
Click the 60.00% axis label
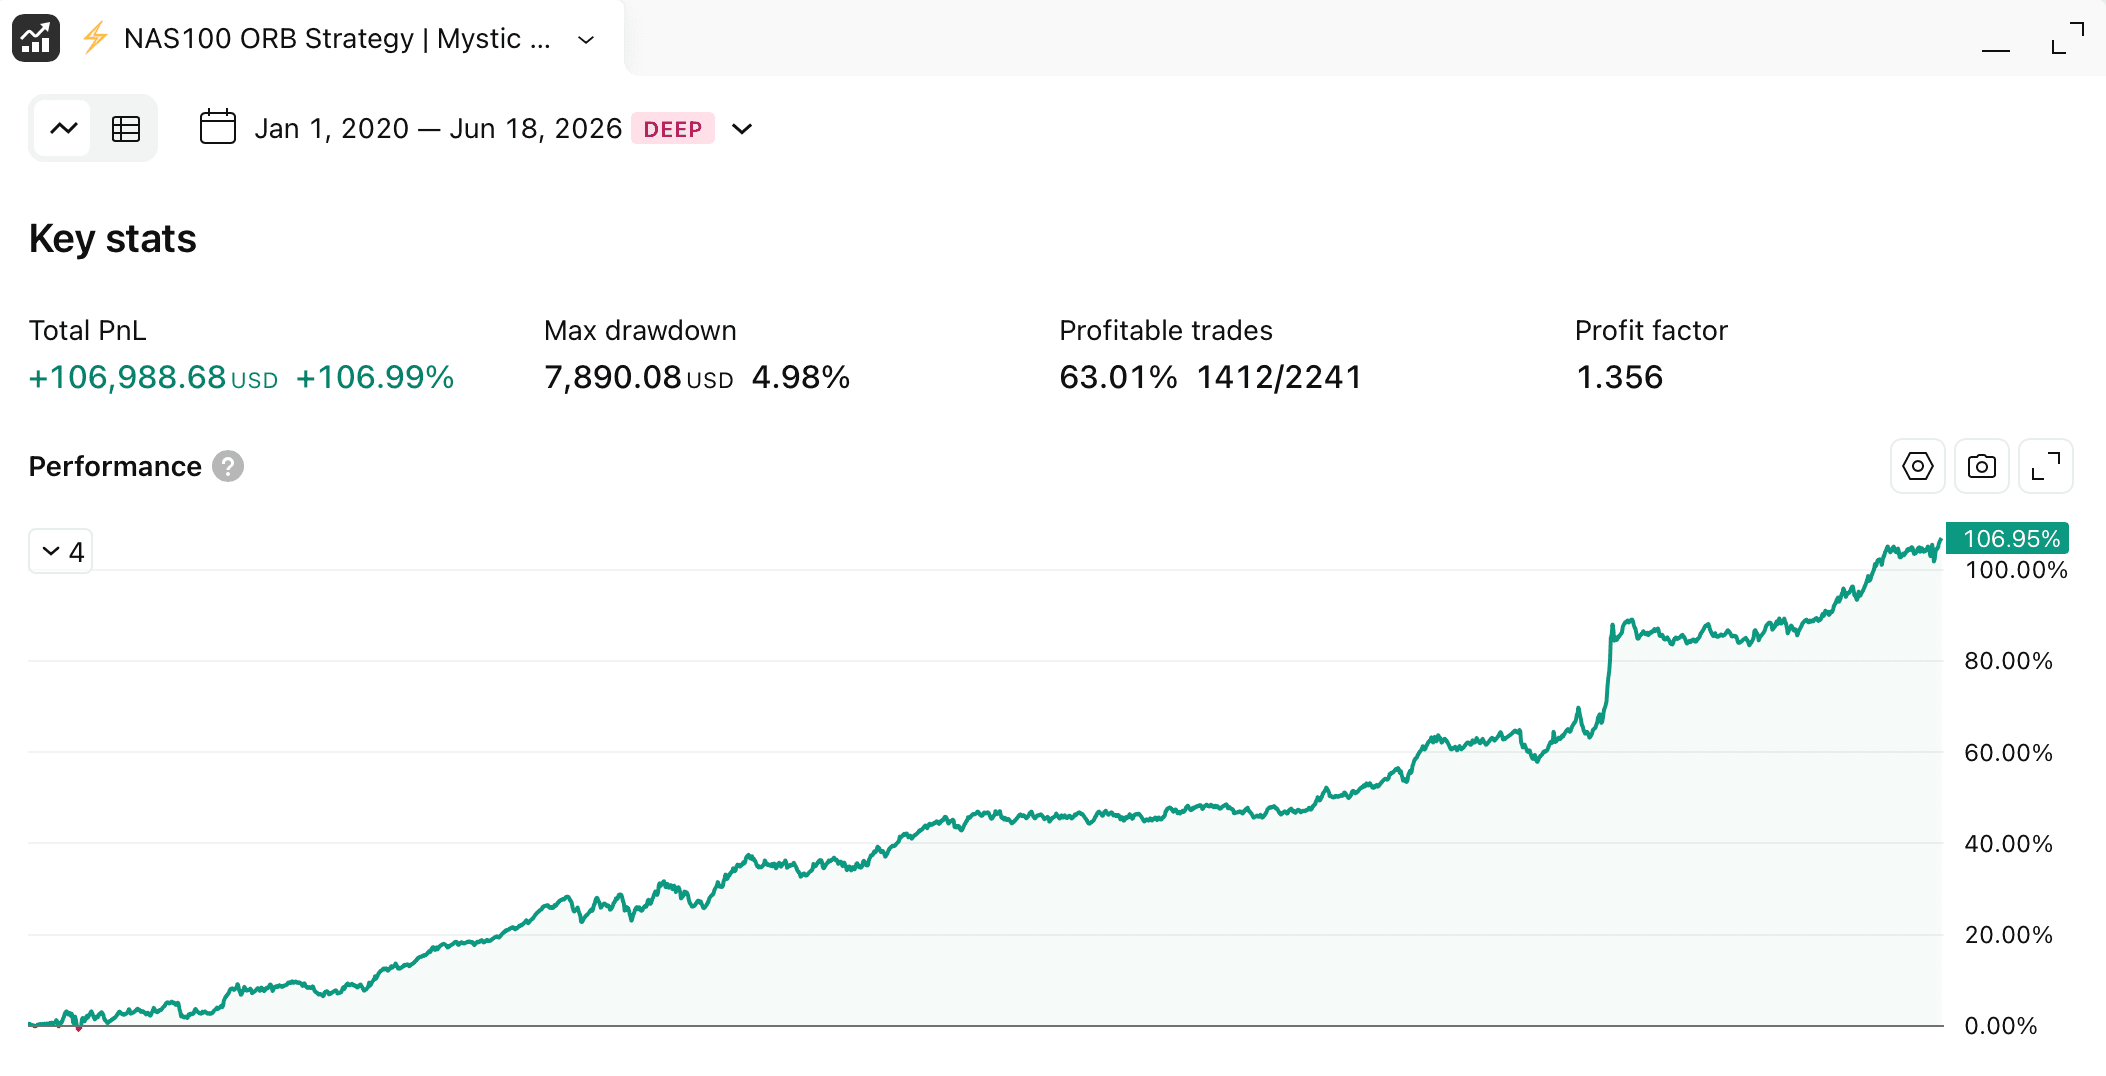pyautogui.click(x=2008, y=753)
